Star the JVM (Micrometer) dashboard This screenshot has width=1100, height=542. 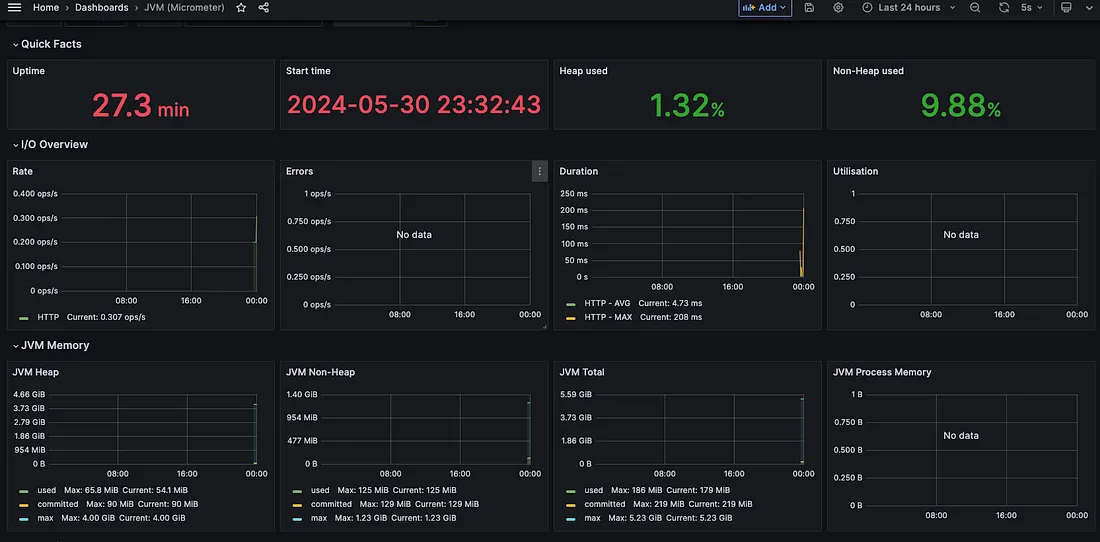[241, 8]
